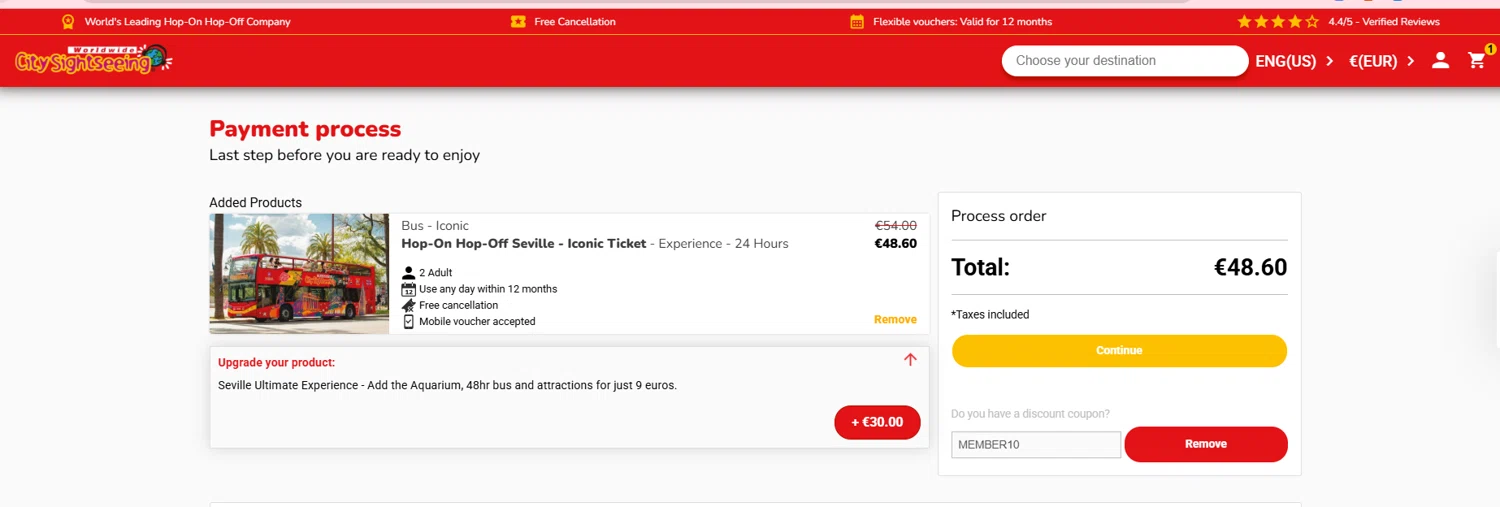
Task: Click the Seville Ultimate Experience upgrade description
Action: point(447,385)
